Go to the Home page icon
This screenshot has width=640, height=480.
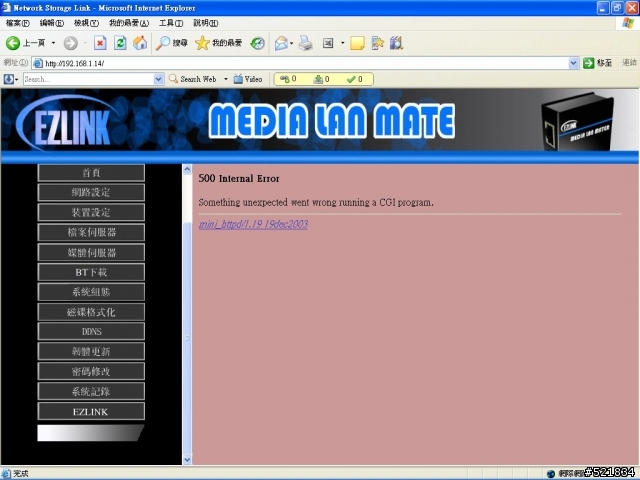[x=140, y=43]
